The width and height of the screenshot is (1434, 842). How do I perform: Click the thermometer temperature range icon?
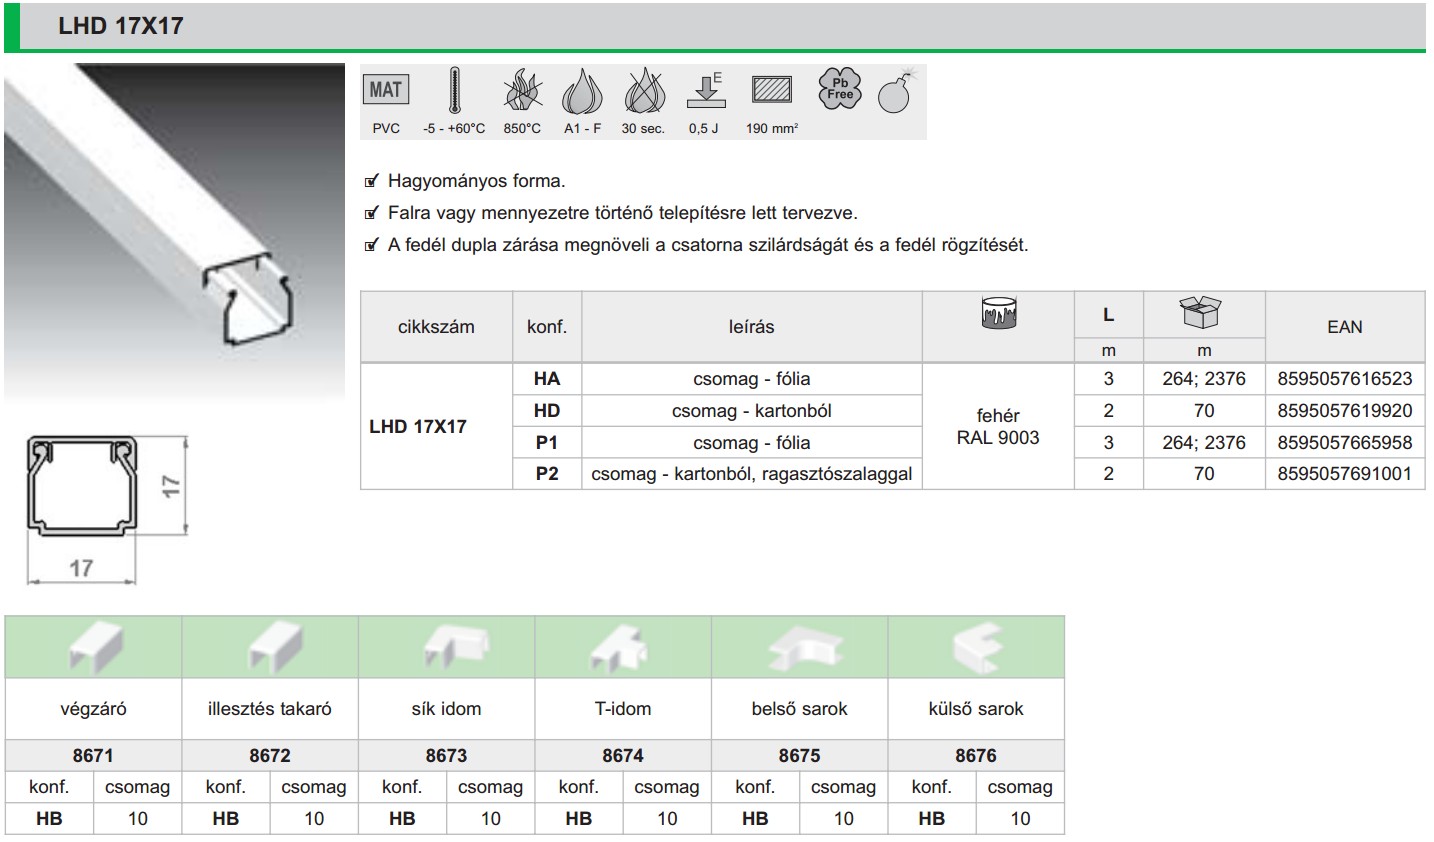[x=454, y=91]
